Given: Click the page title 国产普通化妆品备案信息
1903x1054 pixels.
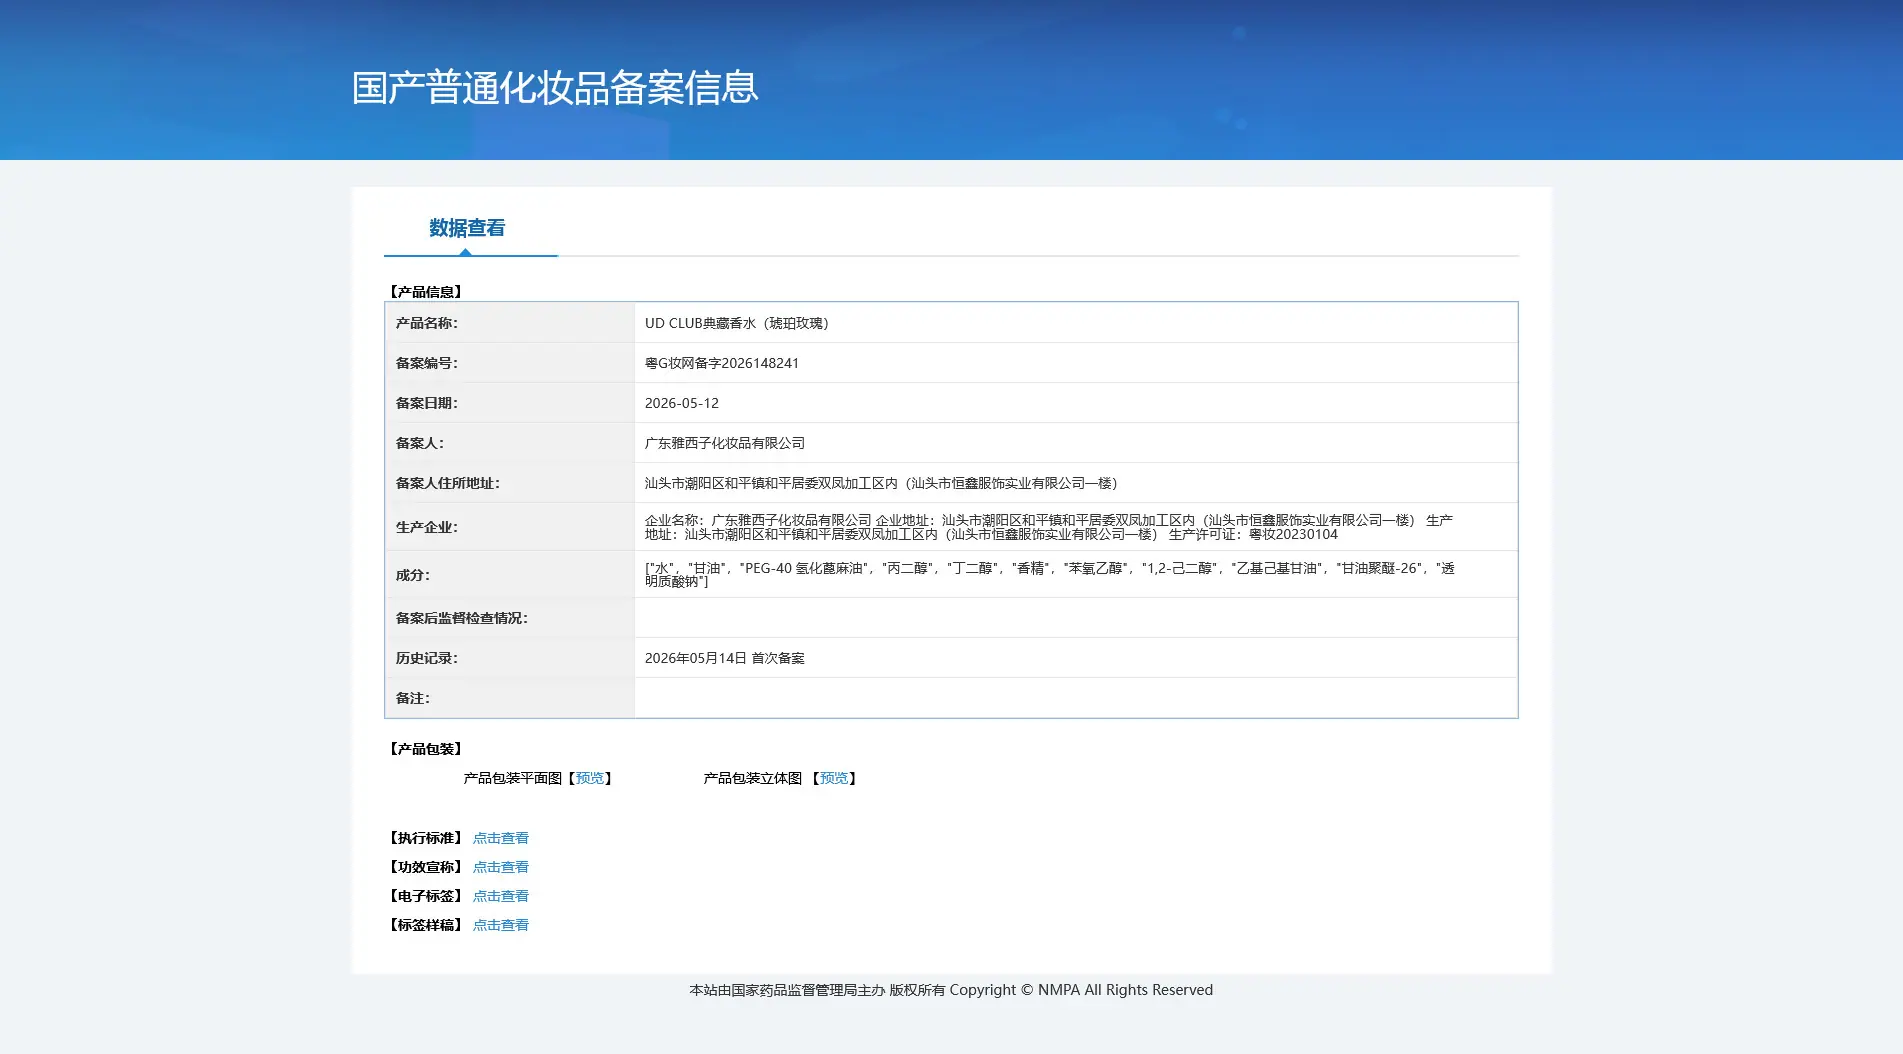Looking at the screenshot, I should 555,88.
